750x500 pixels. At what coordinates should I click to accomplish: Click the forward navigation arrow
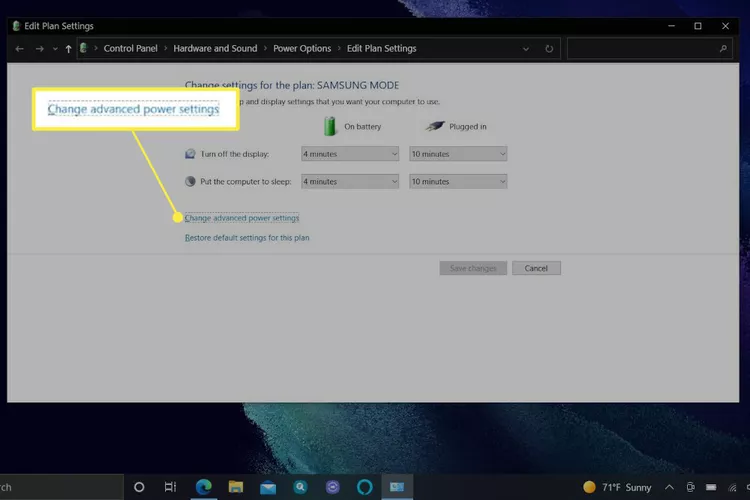(40, 49)
